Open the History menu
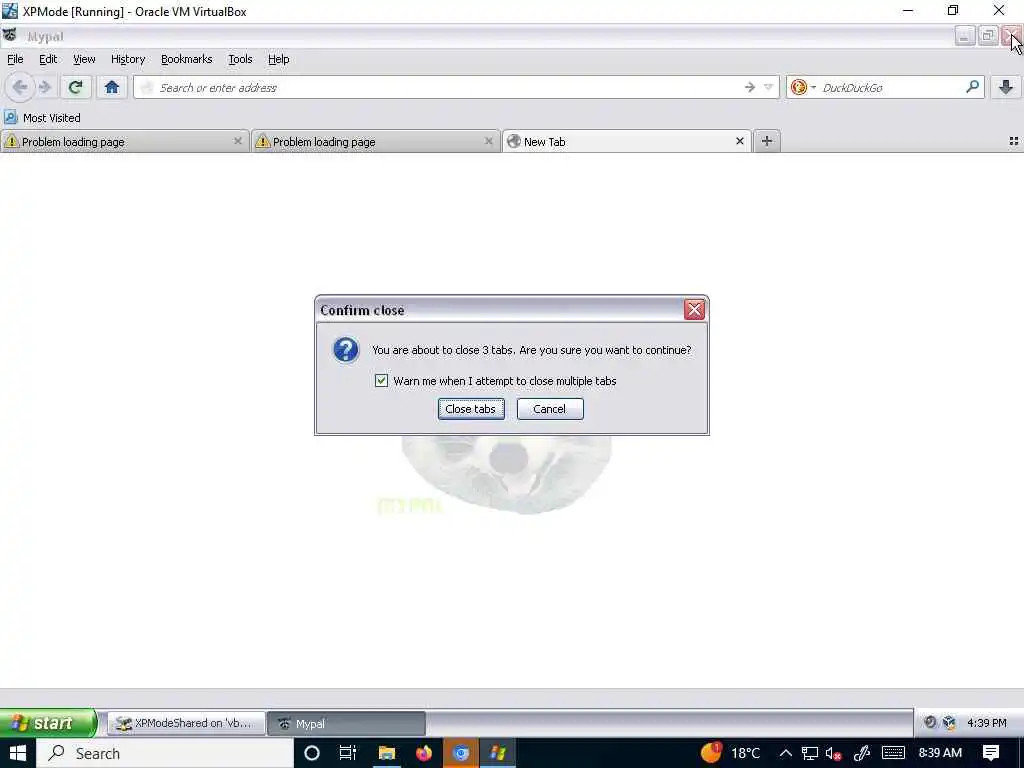Viewport: 1024px width, 768px height. click(128, 59)
